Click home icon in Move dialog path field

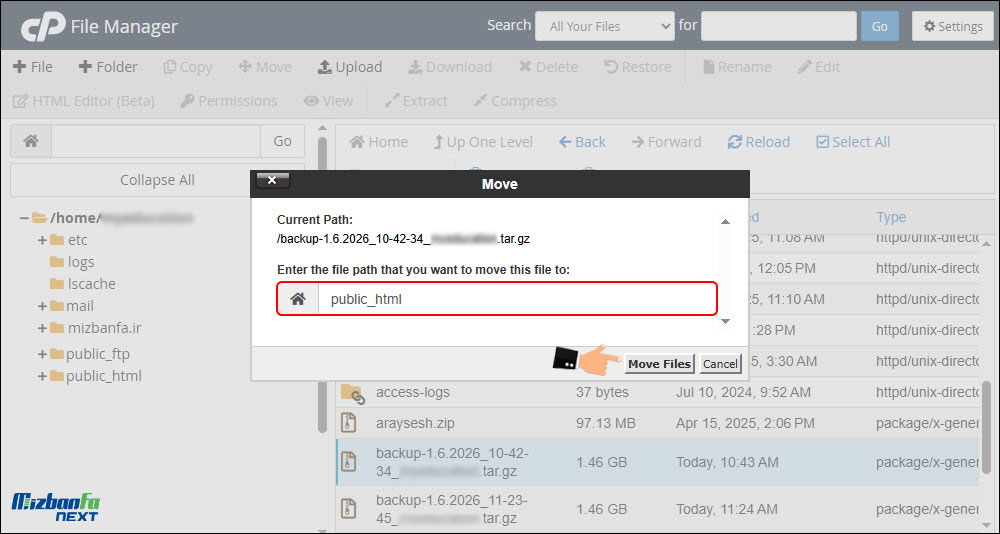coord(297,299)
